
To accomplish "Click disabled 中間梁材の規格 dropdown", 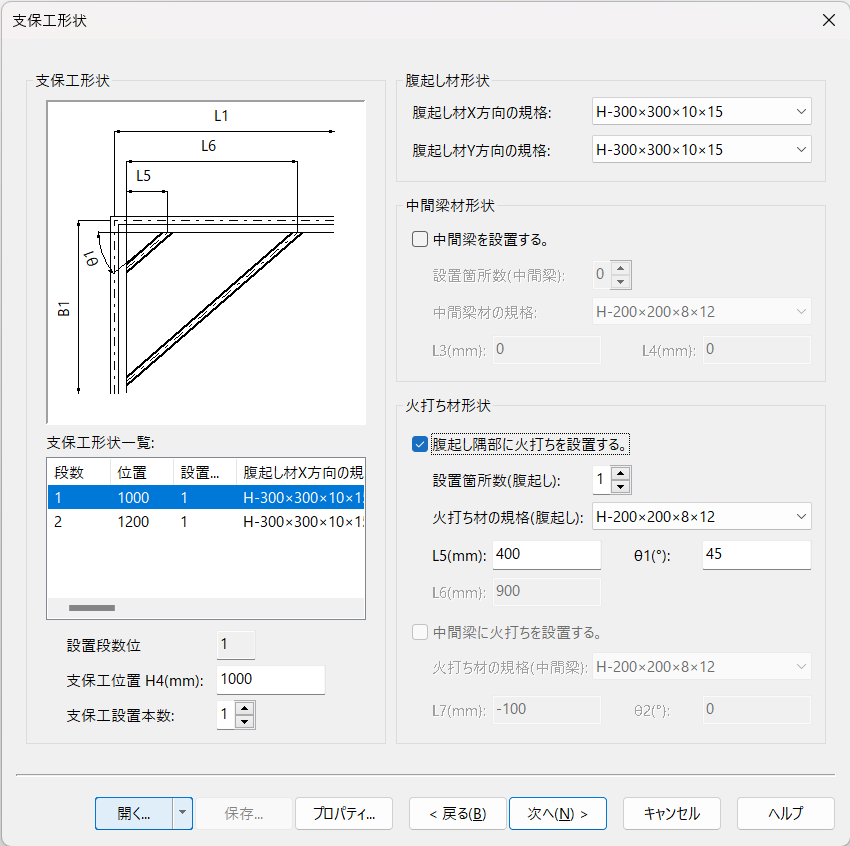I will [701, 312].
